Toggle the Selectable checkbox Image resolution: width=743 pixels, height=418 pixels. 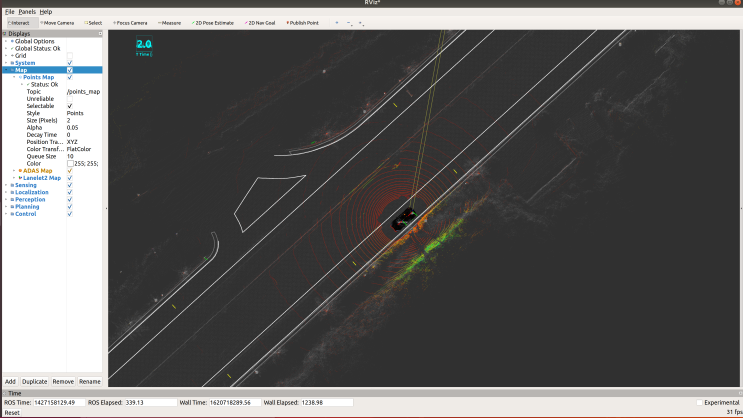click(x=70, y=106)
